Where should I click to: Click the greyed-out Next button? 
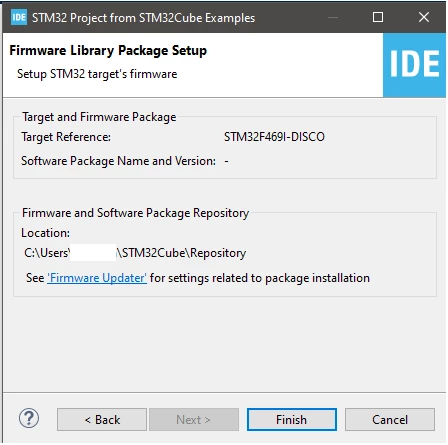[x=194, y=420]
